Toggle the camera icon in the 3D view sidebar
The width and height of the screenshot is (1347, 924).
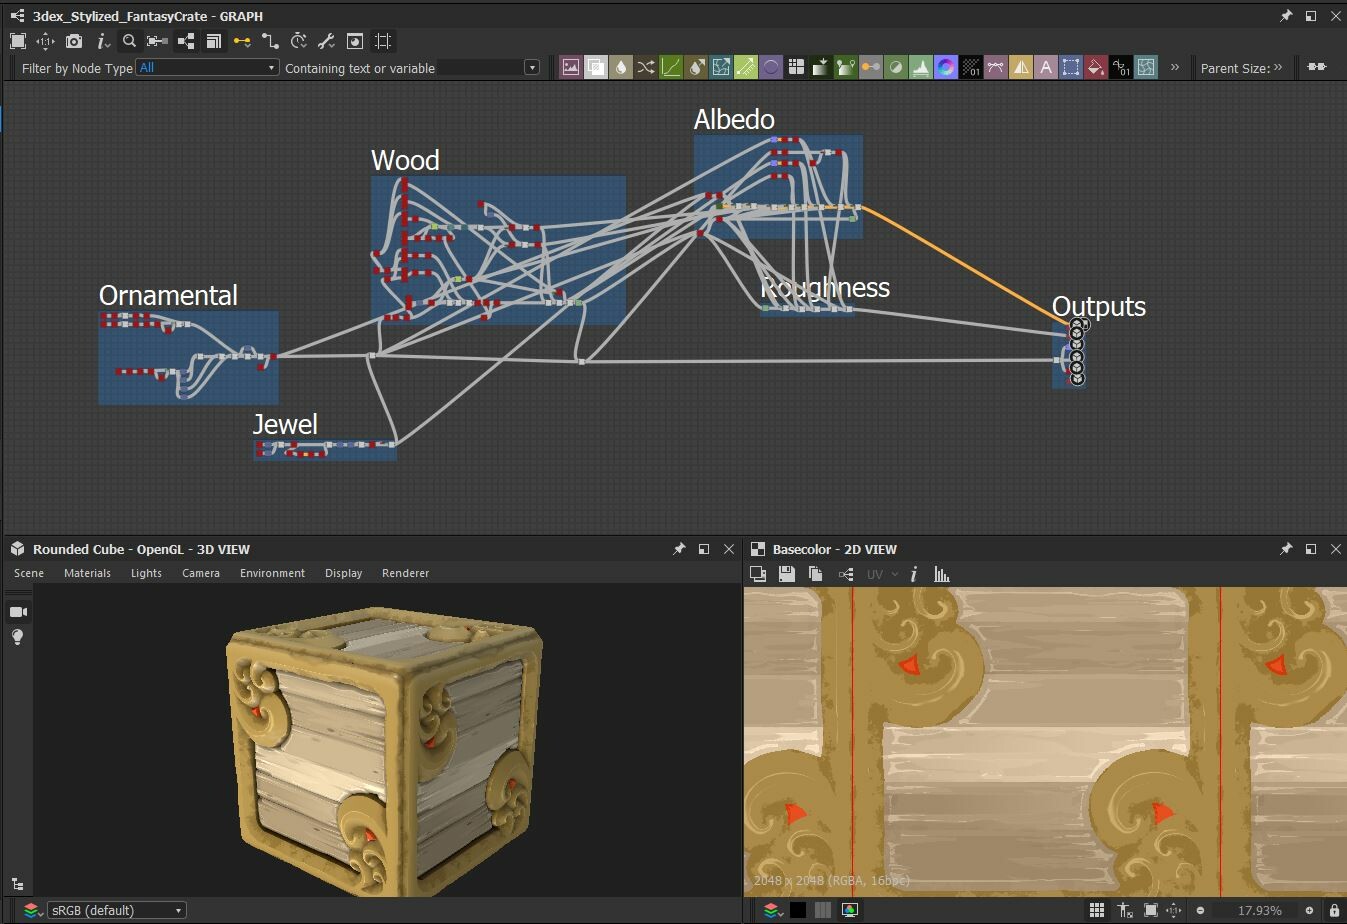click(x=17, y=611)
